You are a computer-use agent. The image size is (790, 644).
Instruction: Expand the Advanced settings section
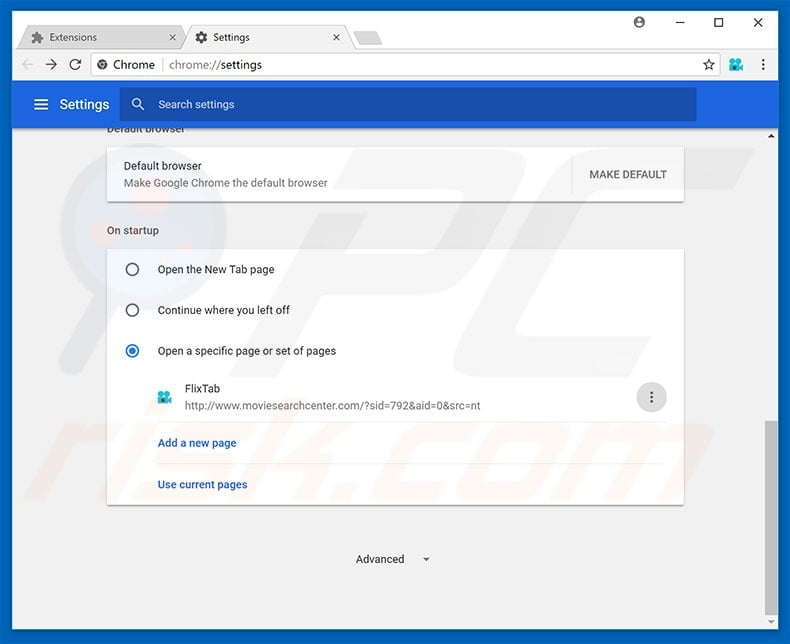[392, 559]
